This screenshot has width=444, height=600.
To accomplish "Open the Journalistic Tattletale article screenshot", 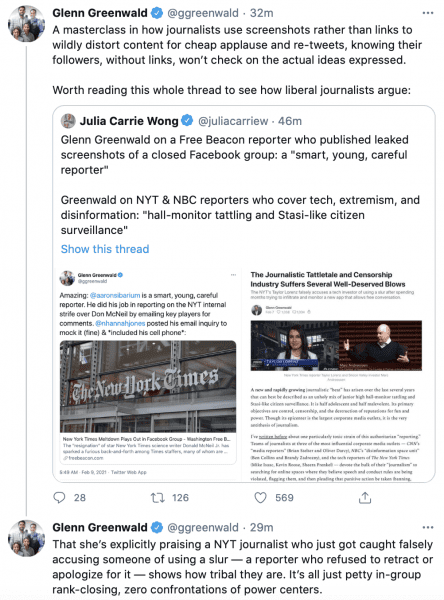I will click(336, 375).
